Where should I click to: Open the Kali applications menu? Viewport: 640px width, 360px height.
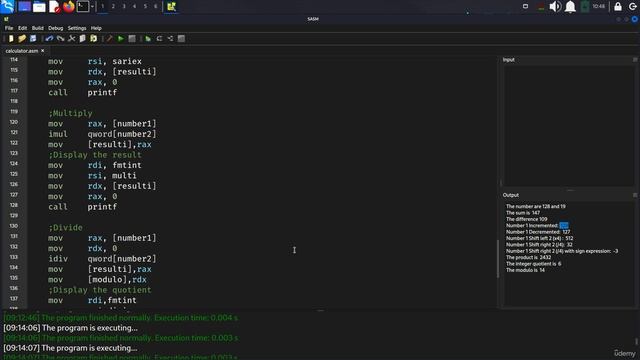click(x=7, y=6)
